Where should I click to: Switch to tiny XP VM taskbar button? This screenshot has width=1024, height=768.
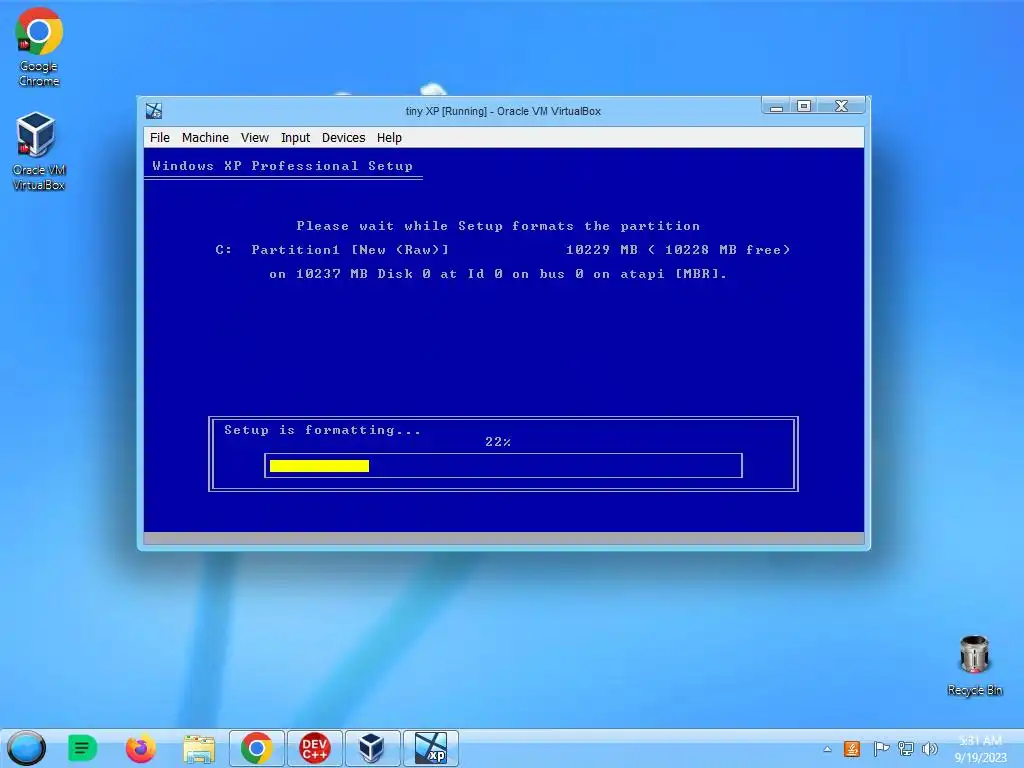point(430,748)
